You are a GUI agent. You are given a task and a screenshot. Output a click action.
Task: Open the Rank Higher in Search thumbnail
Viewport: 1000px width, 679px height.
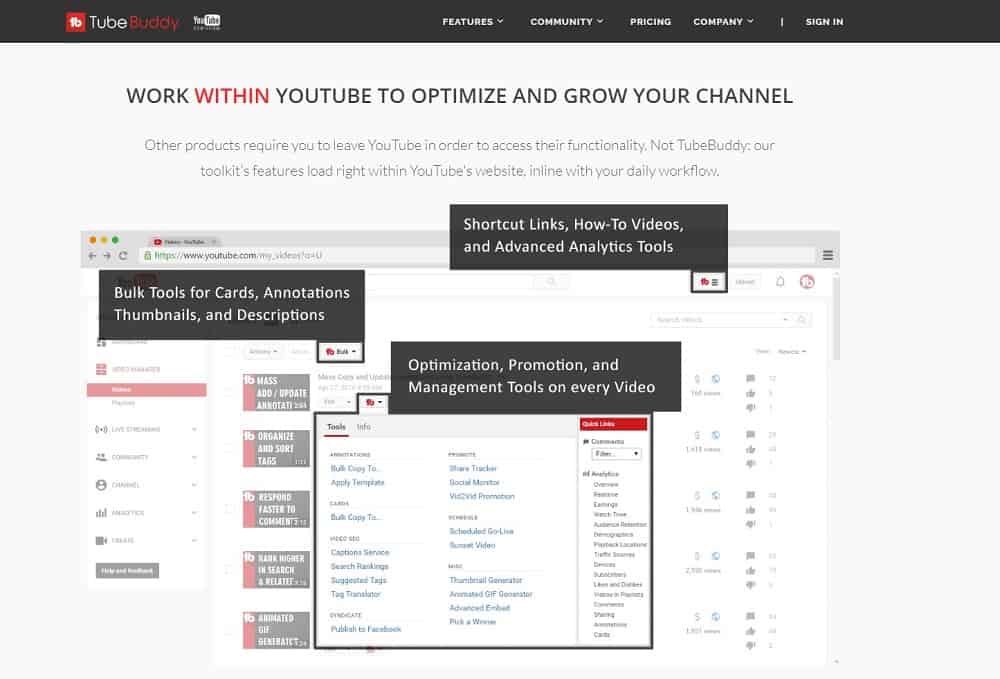[276, 569]
